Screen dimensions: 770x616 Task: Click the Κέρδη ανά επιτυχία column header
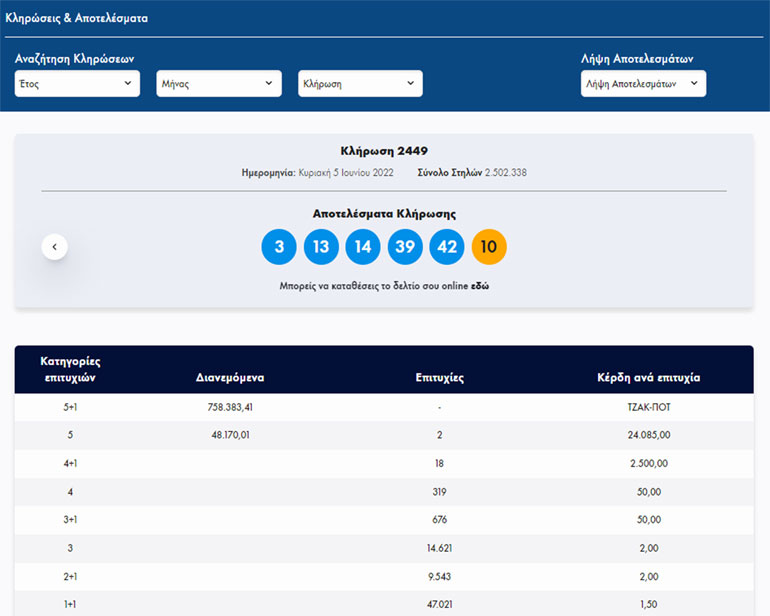tap(647, 378)
